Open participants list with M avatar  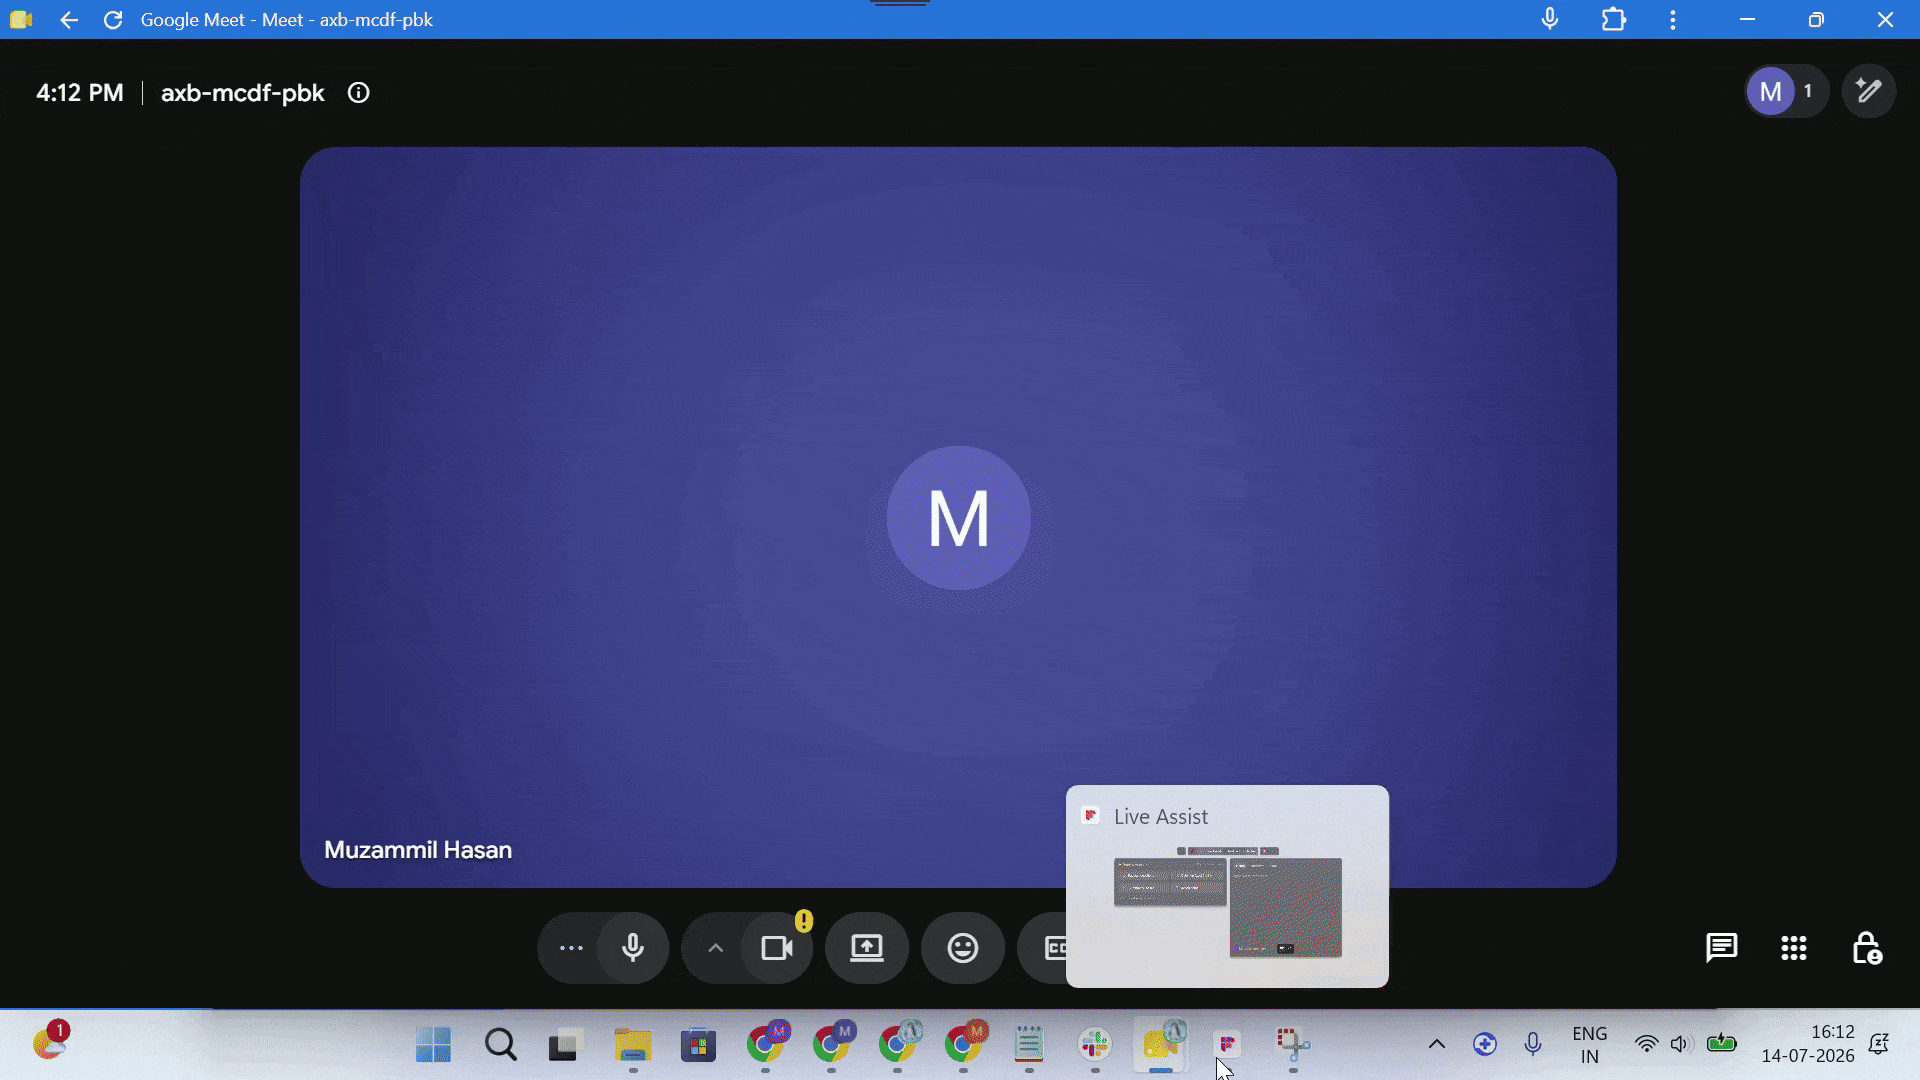click(1786, 92)
